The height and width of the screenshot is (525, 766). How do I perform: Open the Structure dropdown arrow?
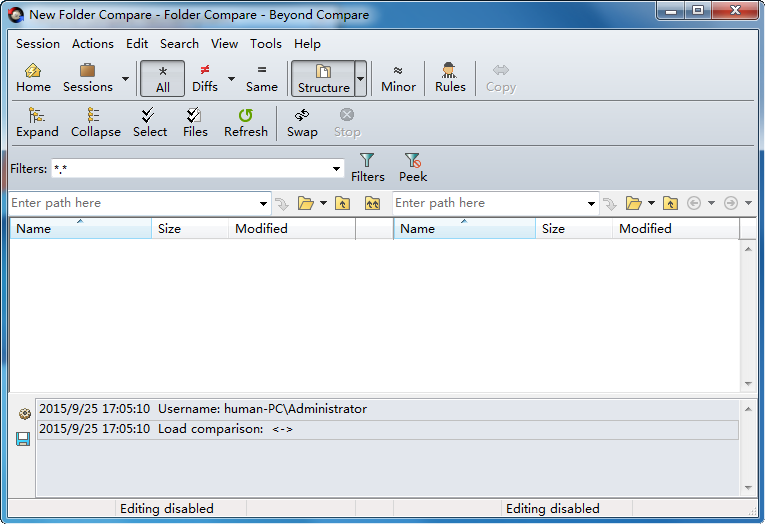pos(361,79)
